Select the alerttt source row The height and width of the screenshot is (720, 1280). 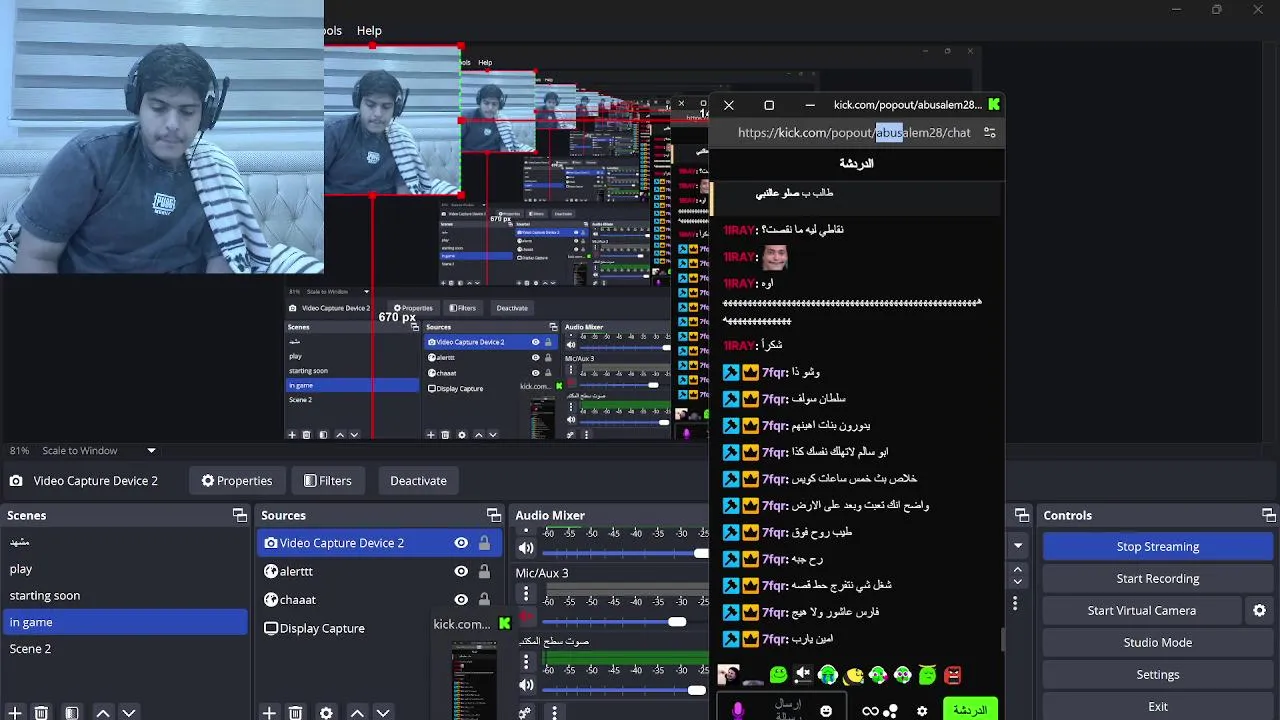click(378, 572)
